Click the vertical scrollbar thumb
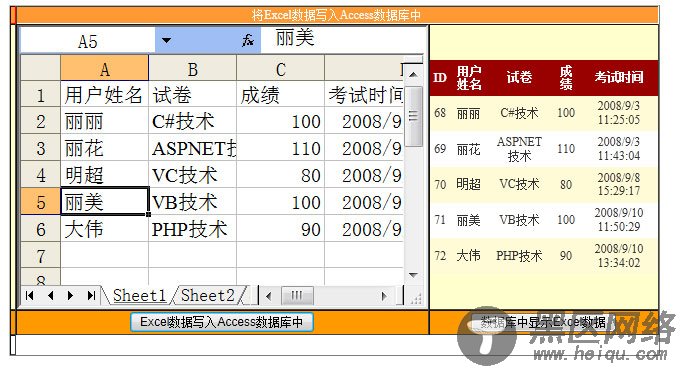The width and height of the screenshot is (689, 371). click(x=413, y=116)
